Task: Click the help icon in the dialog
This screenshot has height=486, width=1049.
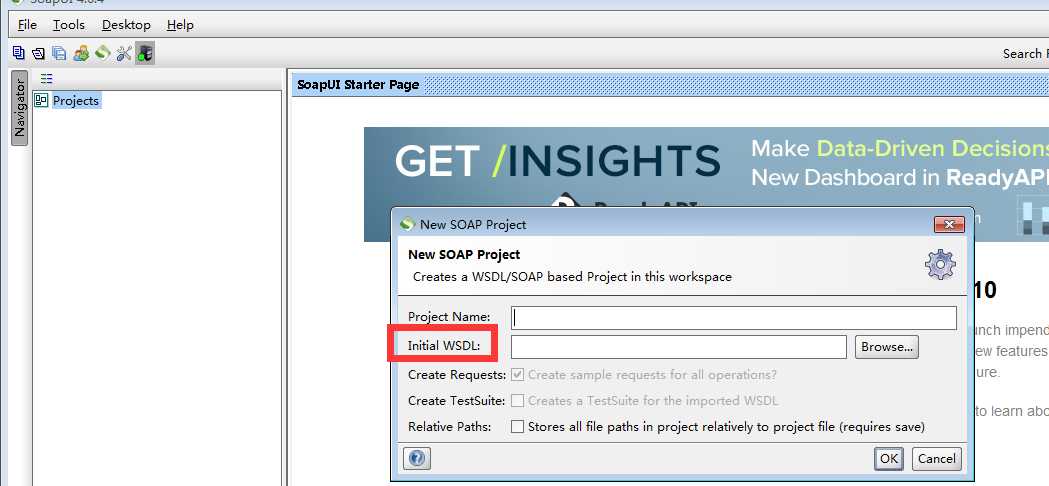Action: pos(417,459)
